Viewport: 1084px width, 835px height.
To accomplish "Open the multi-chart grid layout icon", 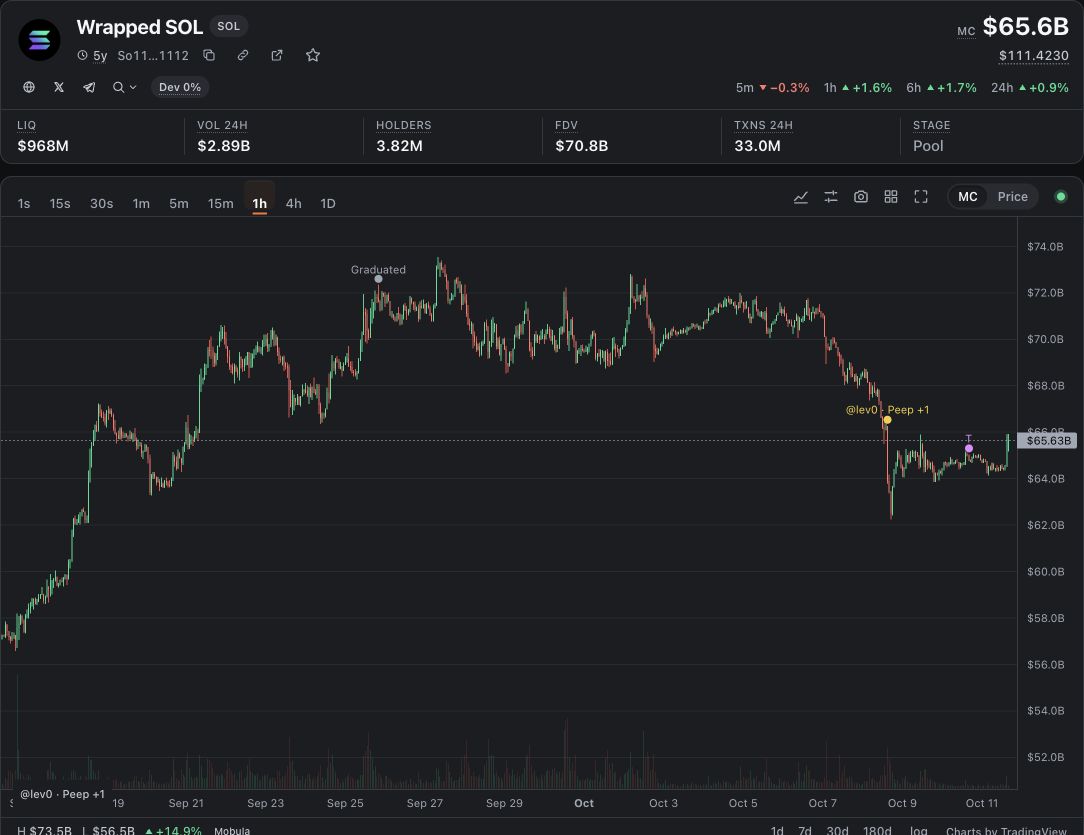I will point(891,197).
